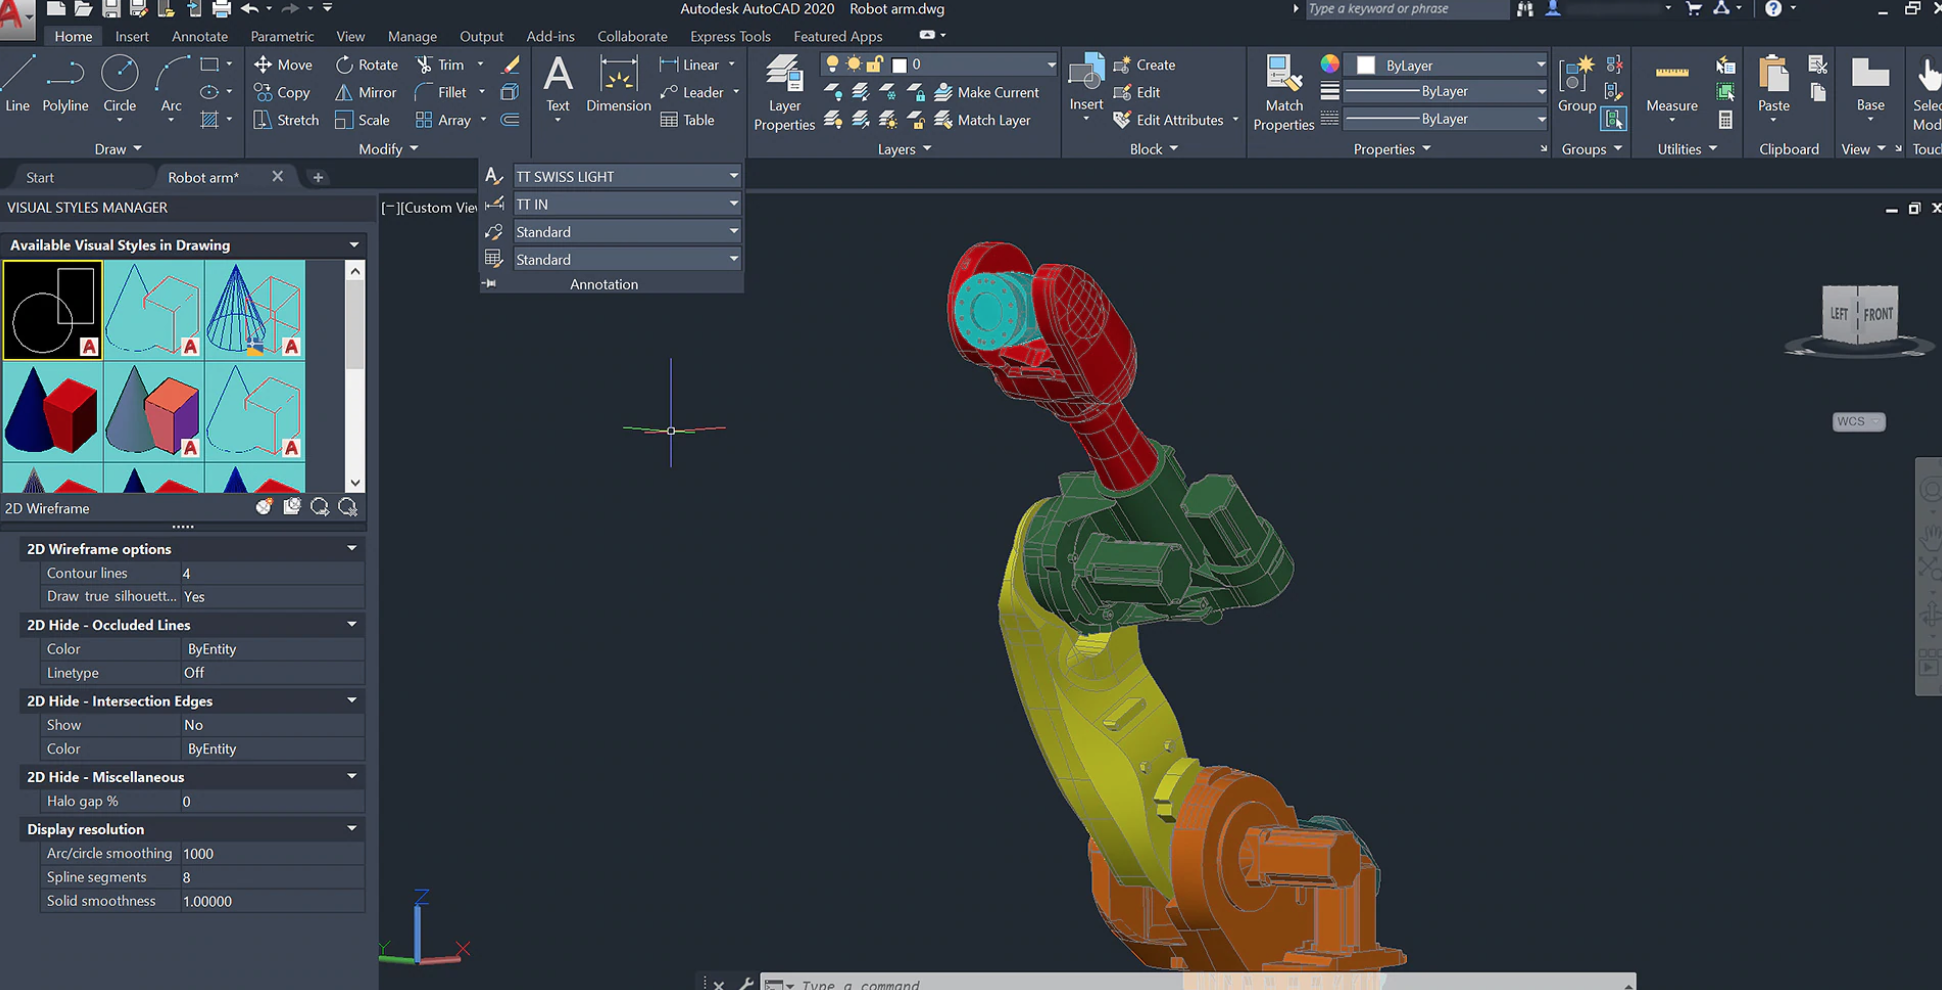Insert a Table from Annotation panel
This screenshot has height=990, width=1942.
coord(688,120)
